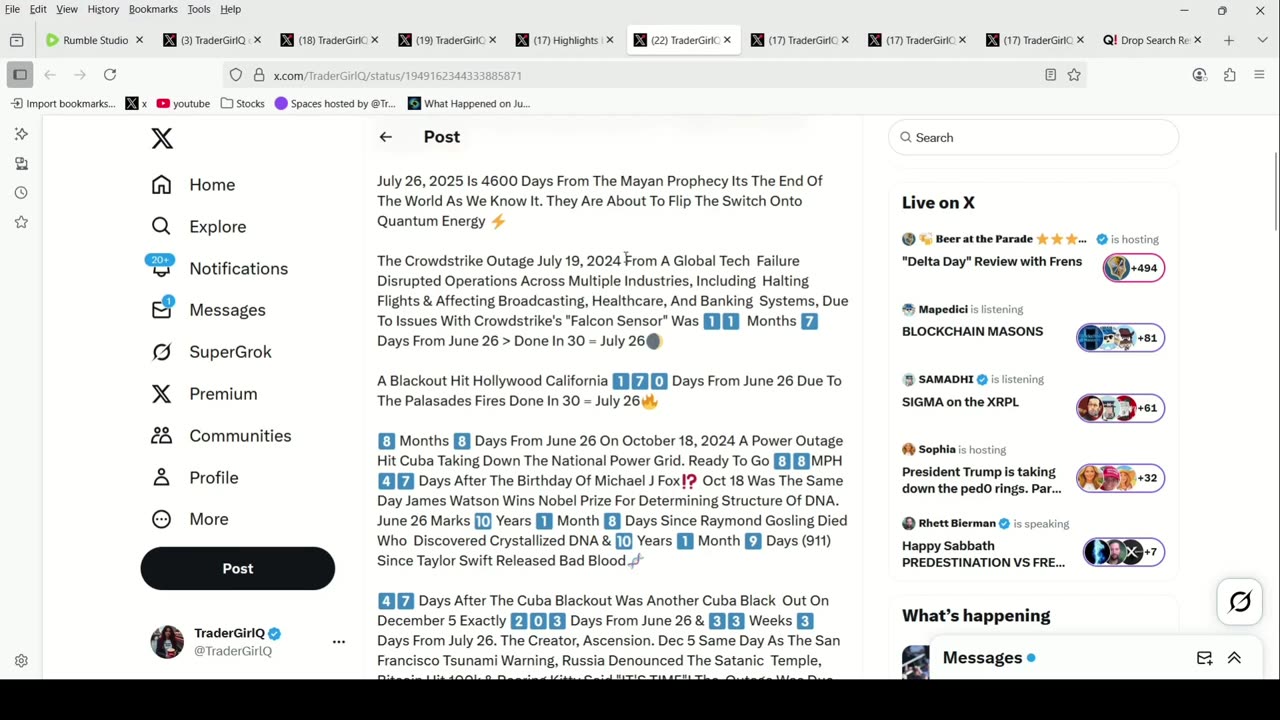Open TraderGirlQ account menu dots
Screen dimensions: 1280x720
tap(339, 642)
